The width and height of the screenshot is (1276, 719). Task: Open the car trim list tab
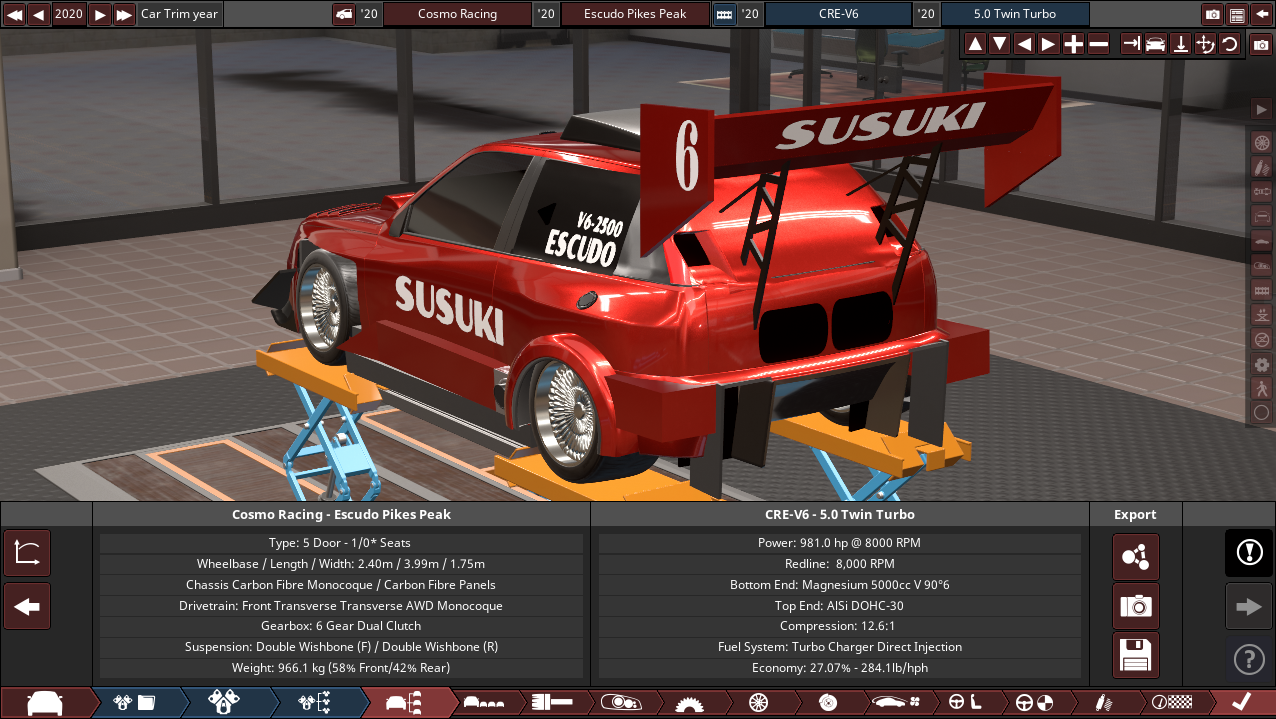pos(405,703)
